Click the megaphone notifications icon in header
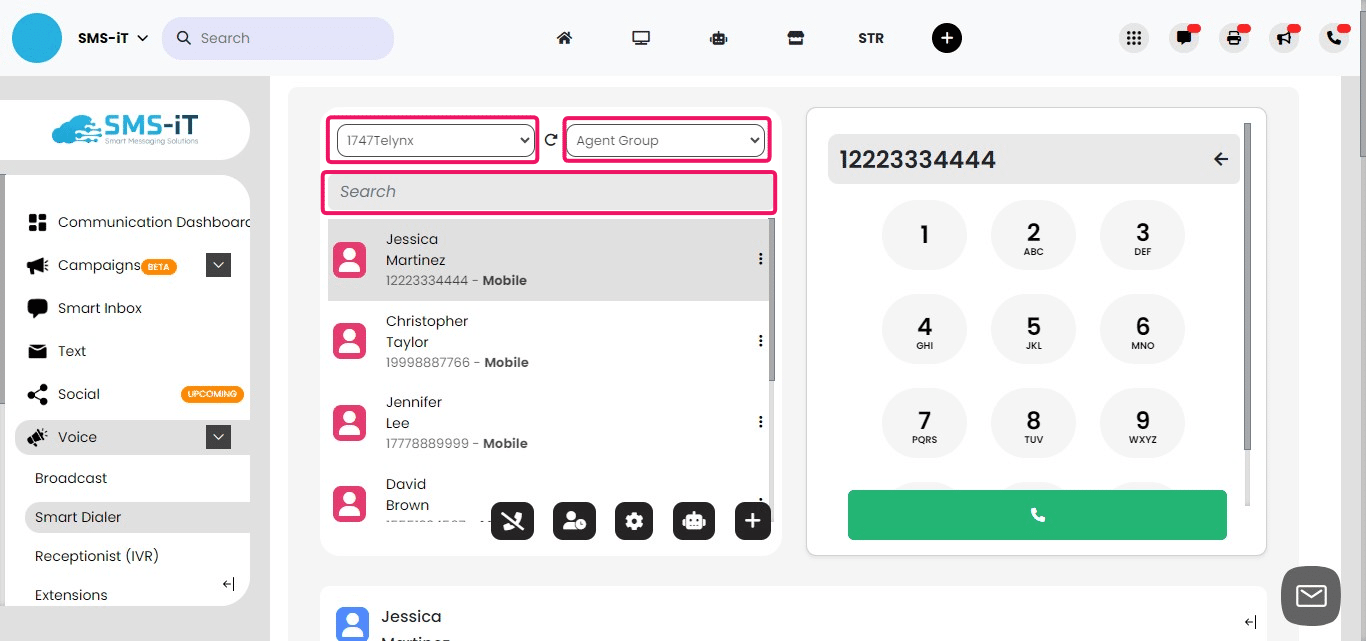This screenshot has width=1366, height=641. pyautogui.click(x=1283, y=38)
